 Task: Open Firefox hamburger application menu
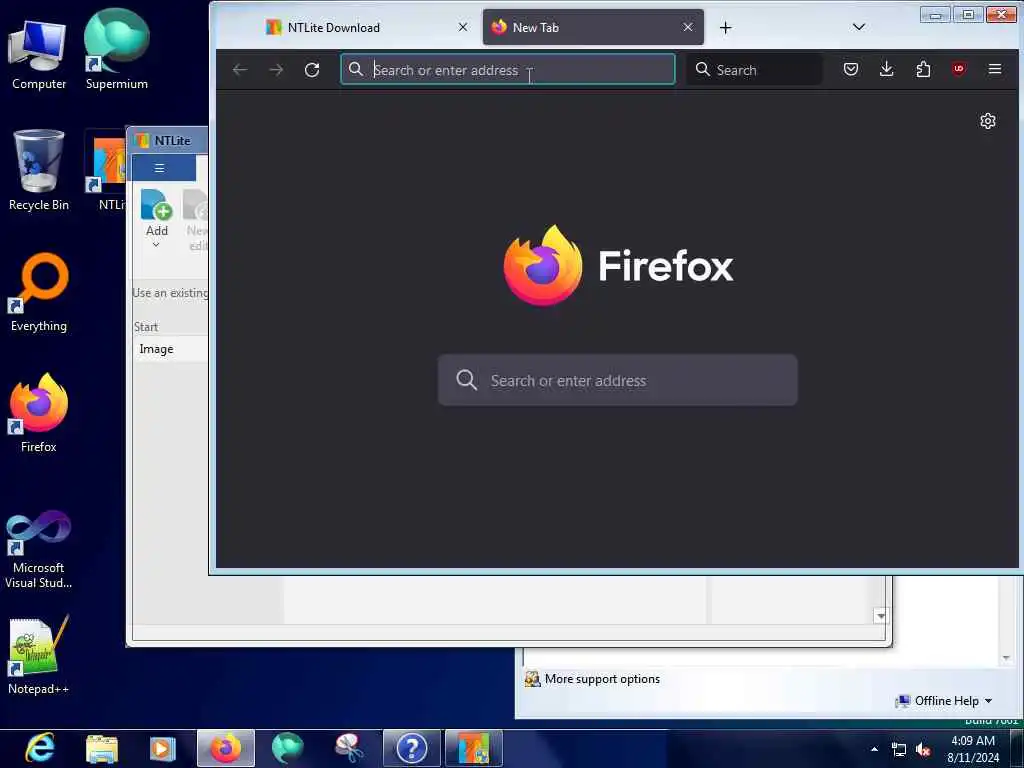[995, 69]
